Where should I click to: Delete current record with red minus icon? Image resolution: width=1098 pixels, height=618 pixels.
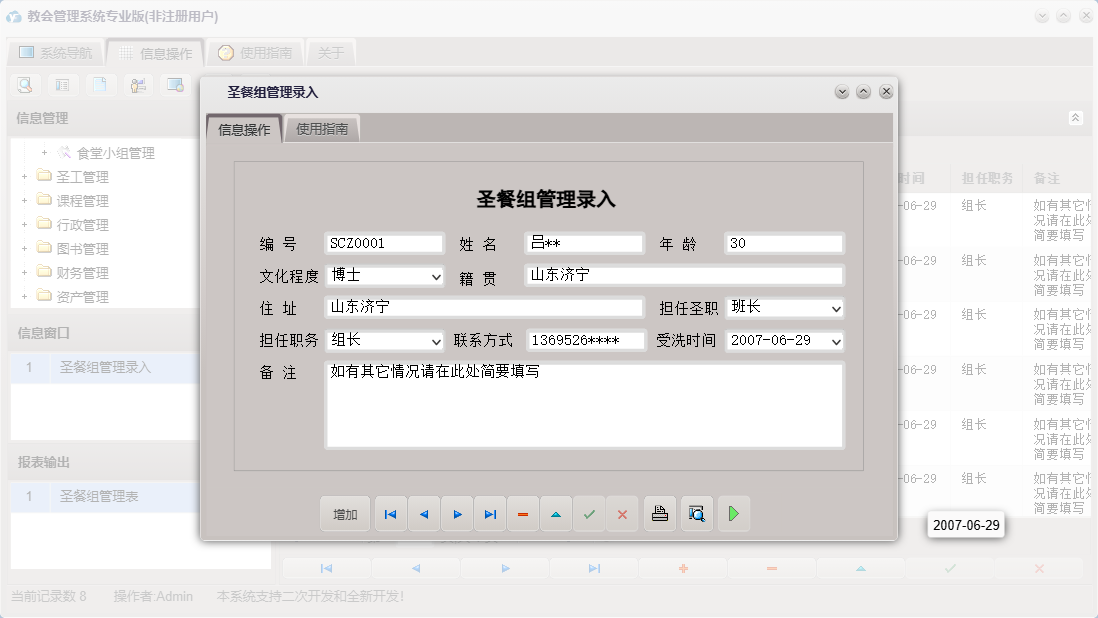coord(523,513)
